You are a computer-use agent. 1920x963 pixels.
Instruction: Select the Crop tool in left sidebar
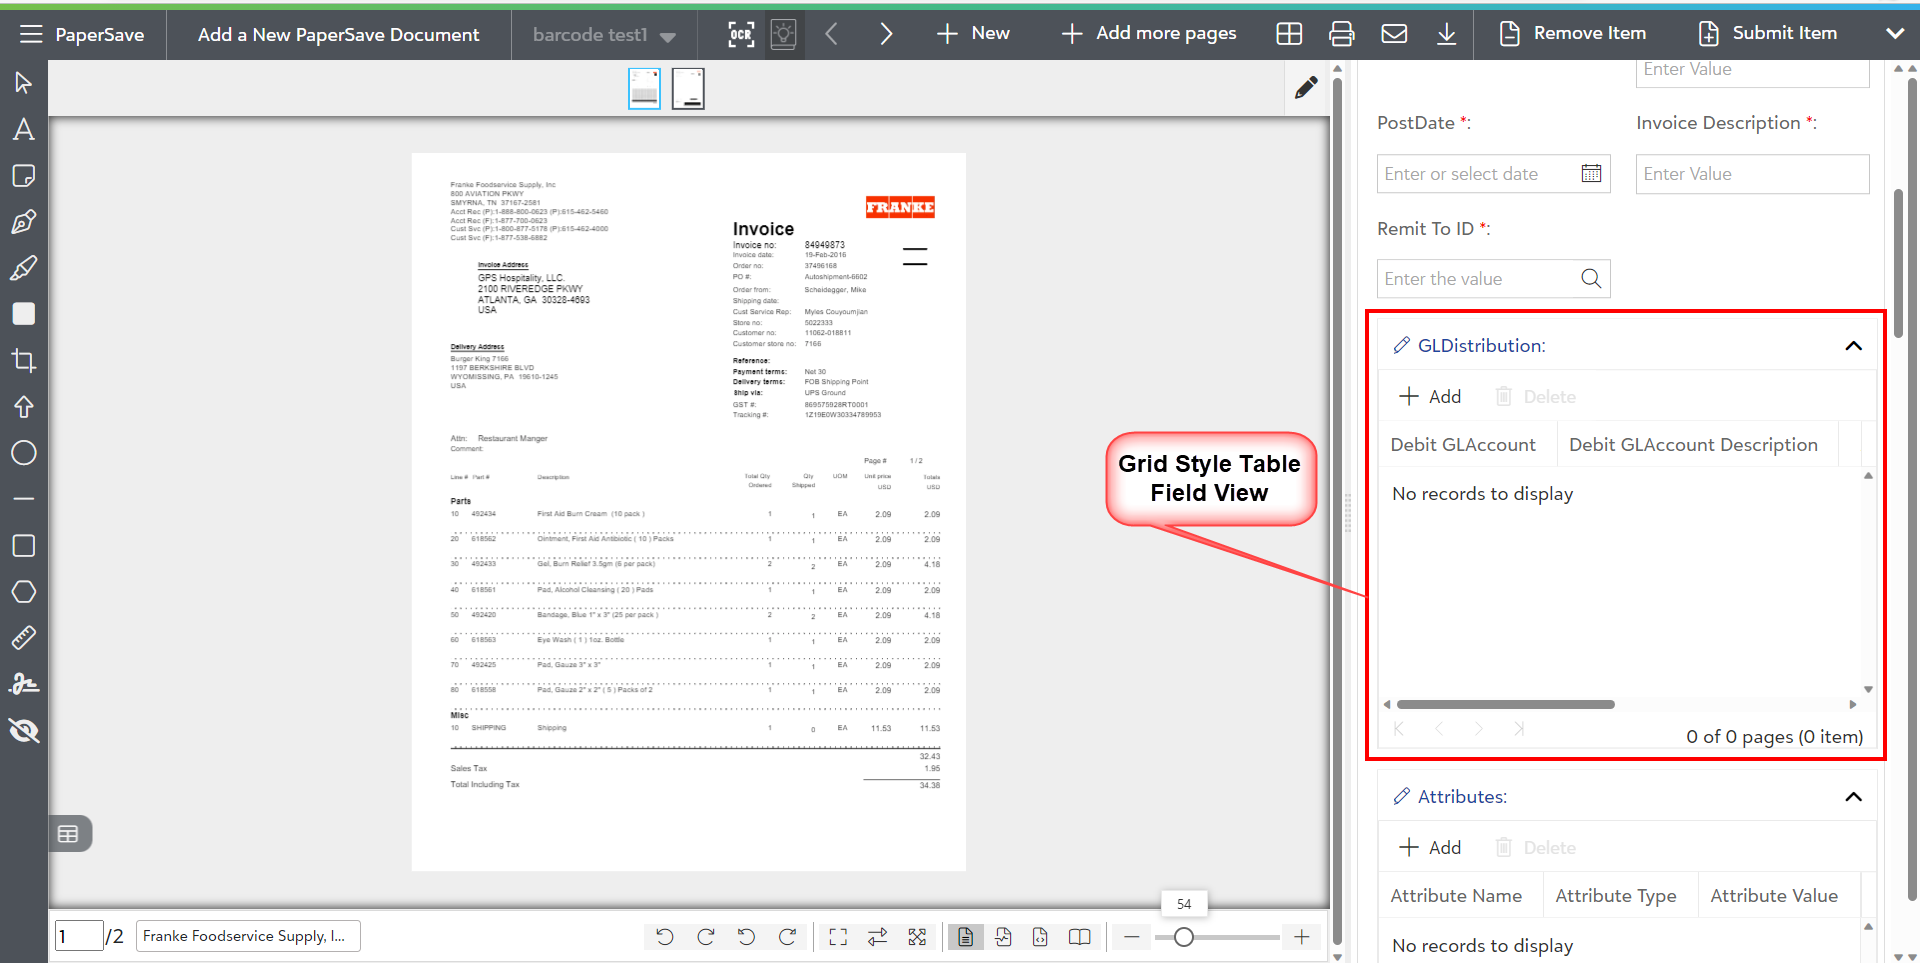[24, 361]
